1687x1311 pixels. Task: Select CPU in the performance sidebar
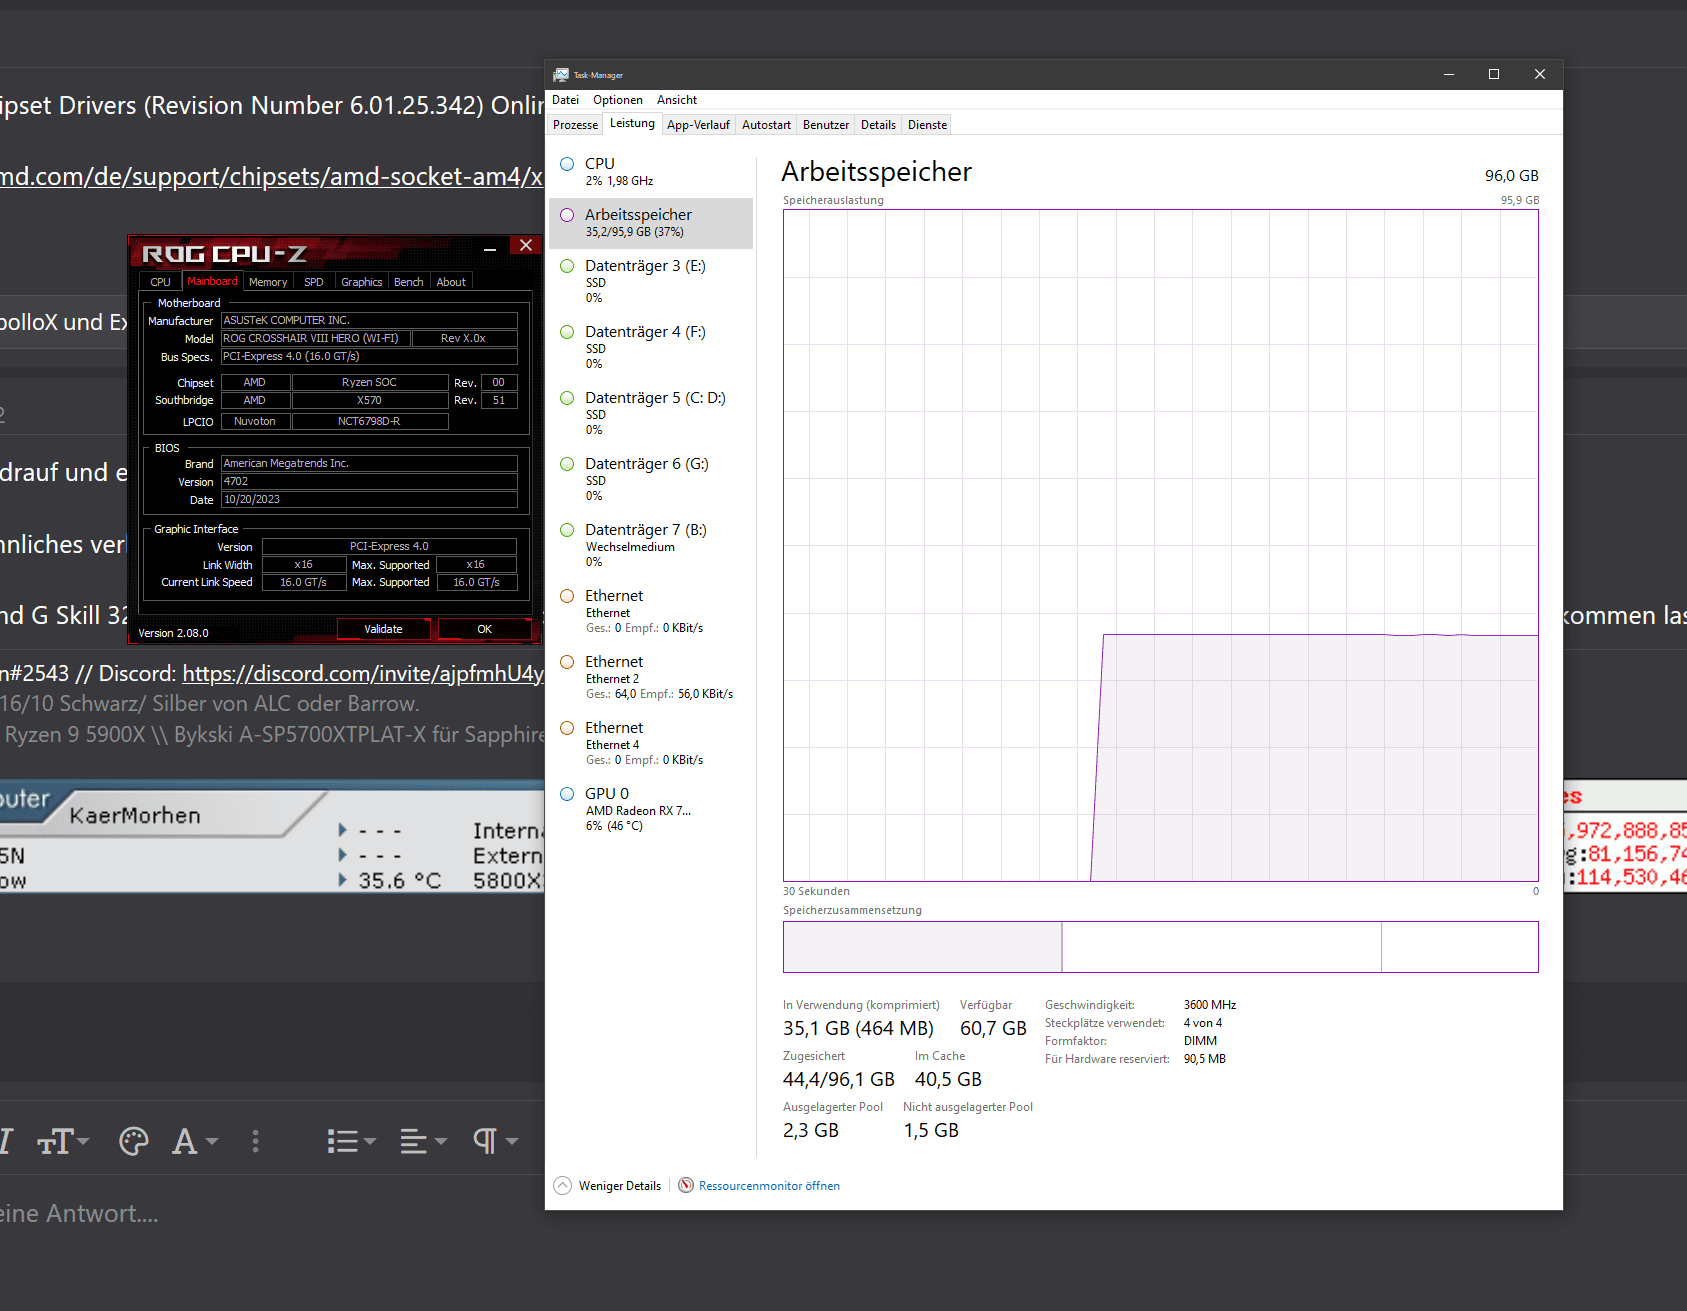(650, 171)
